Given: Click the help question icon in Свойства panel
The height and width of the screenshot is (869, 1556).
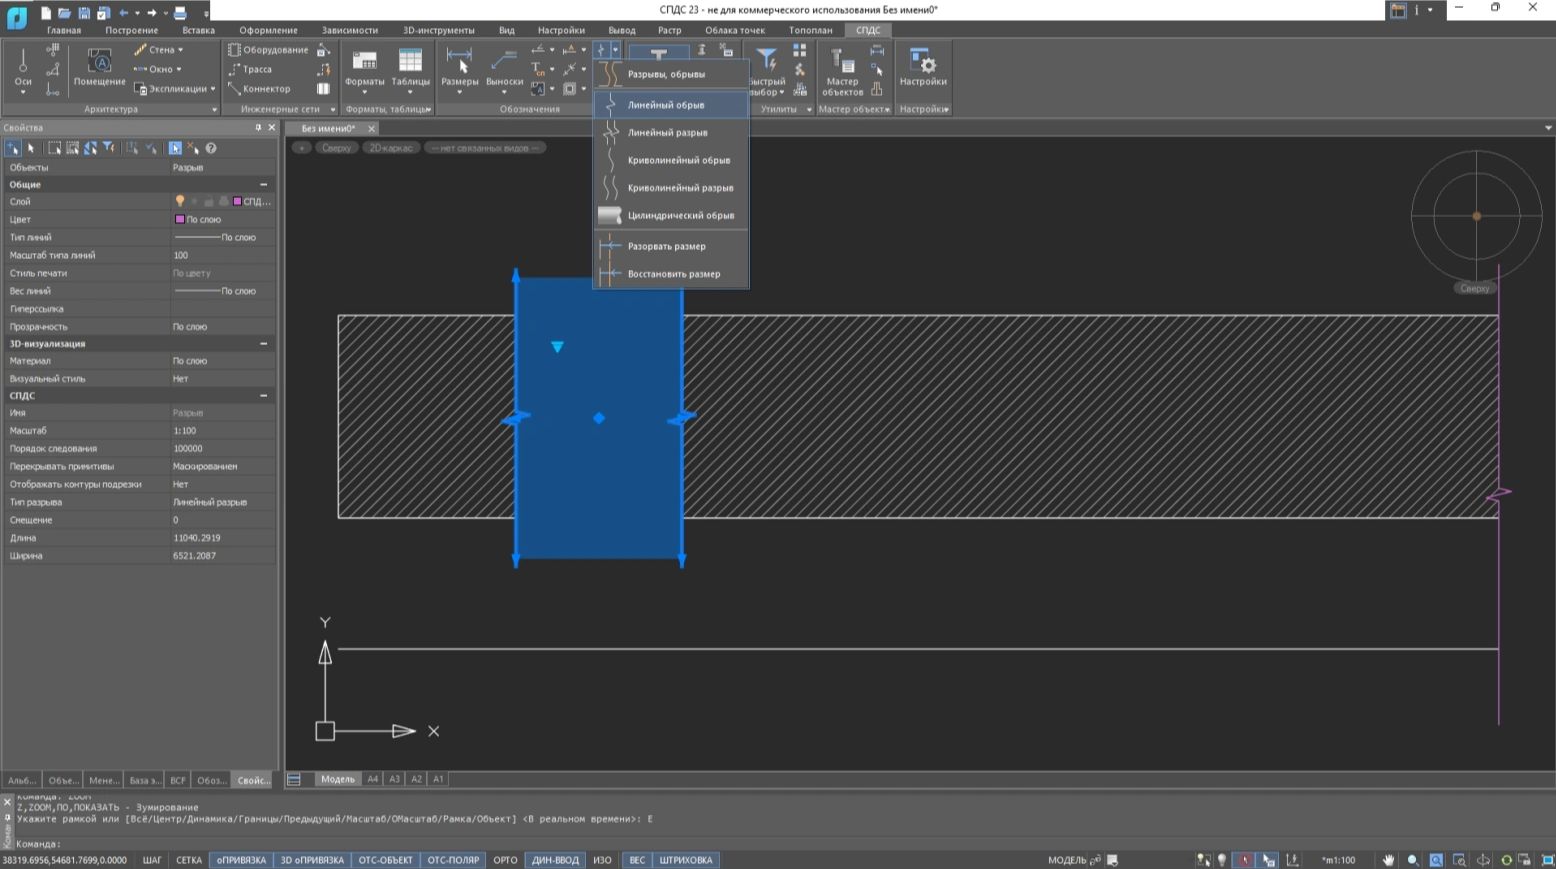Looking at the screenshot, I should click(x=211, y=148).
